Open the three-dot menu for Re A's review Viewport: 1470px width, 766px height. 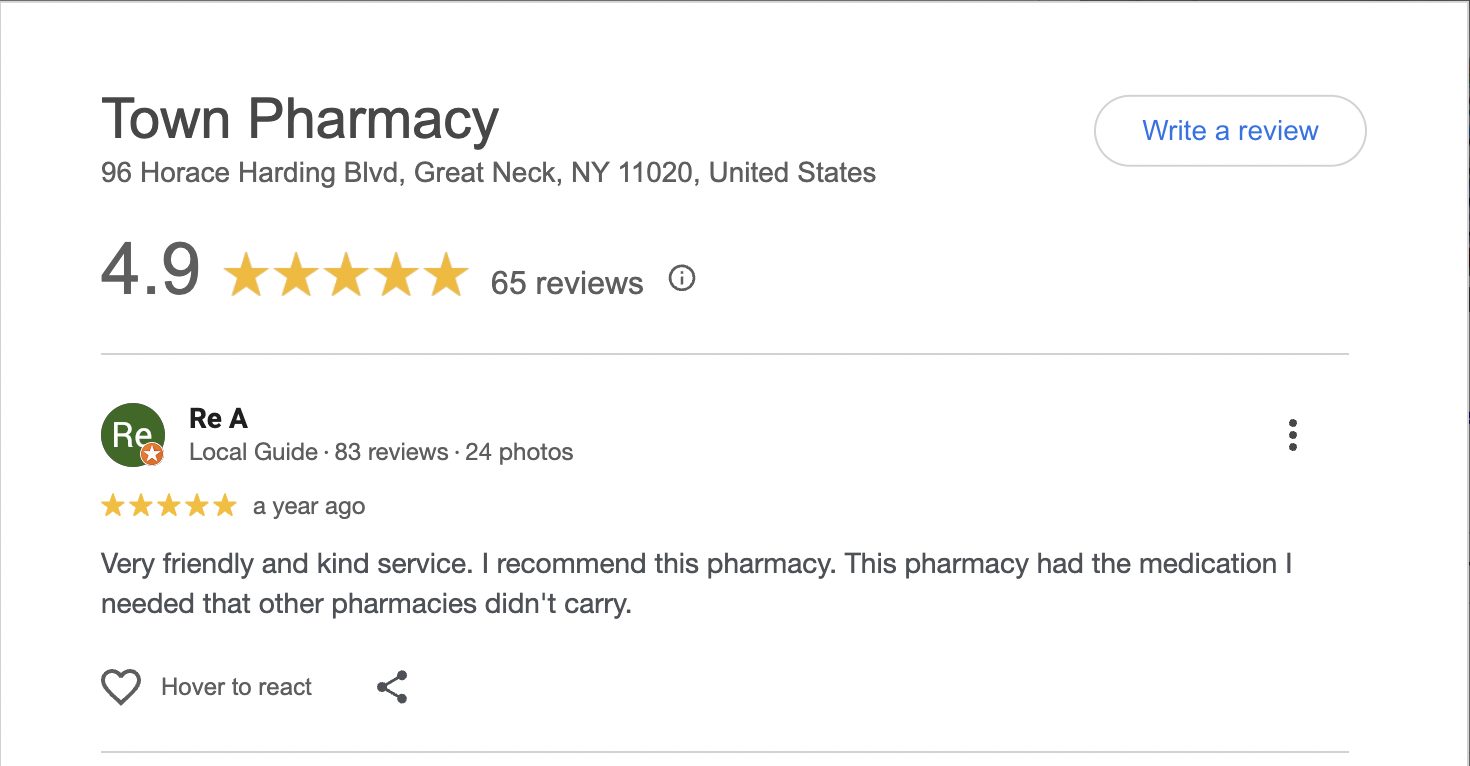(1292, 436)
